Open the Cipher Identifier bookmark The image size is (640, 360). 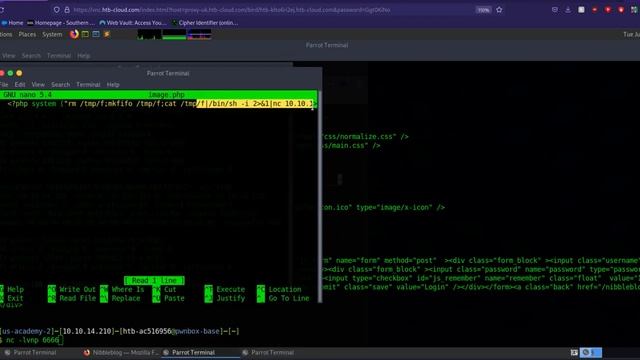[205, 23]
